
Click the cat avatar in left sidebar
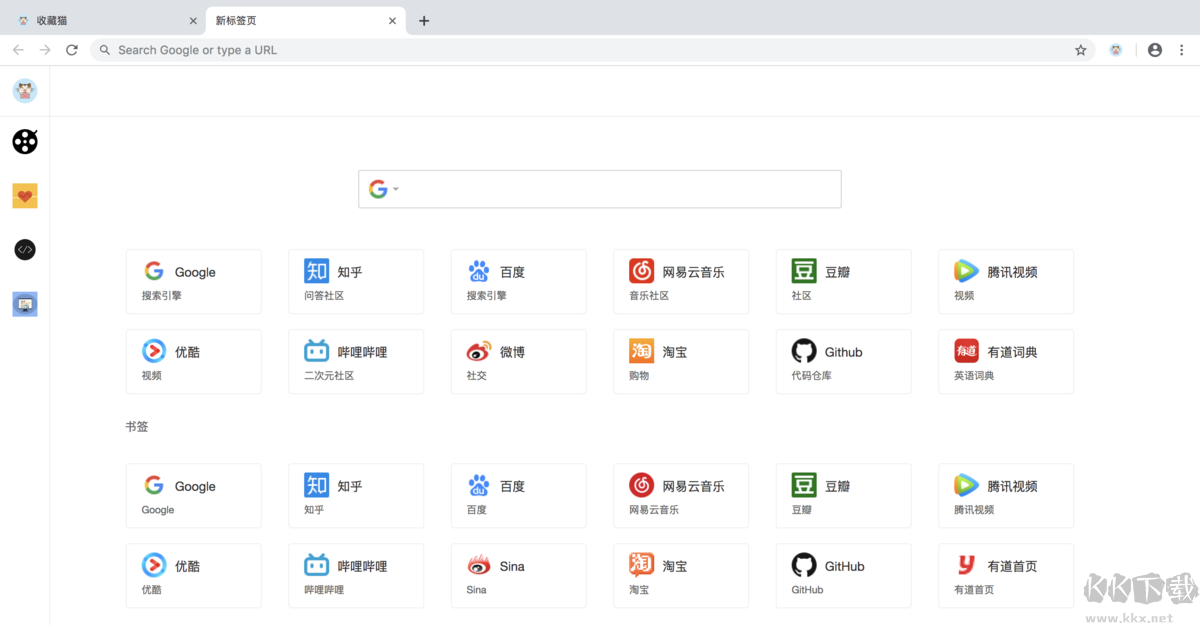(25, 91)
